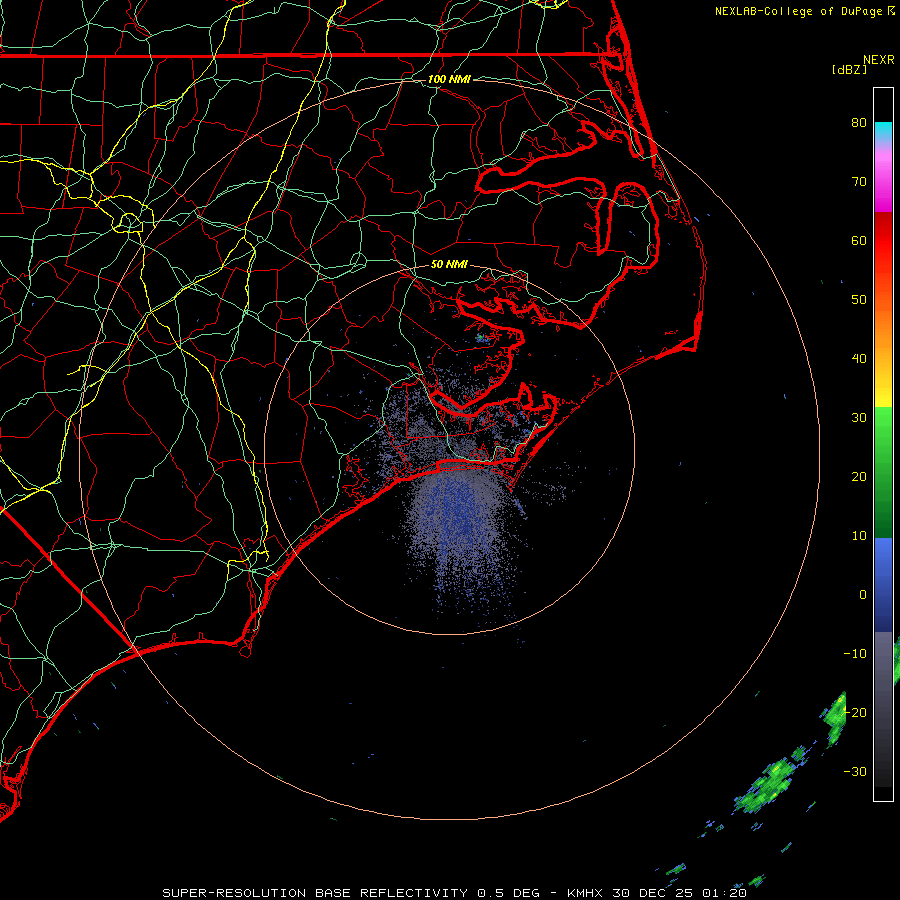Click the cyan segment of the reflectivity colorbar
The image size is (900, 900).
click(x=883, y=131)
